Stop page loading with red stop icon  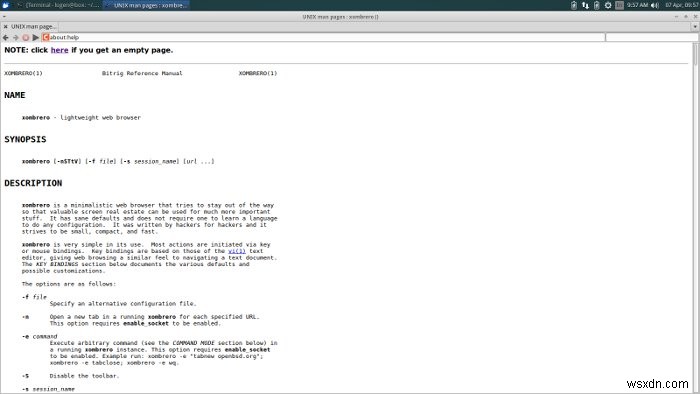pos(25,37)
